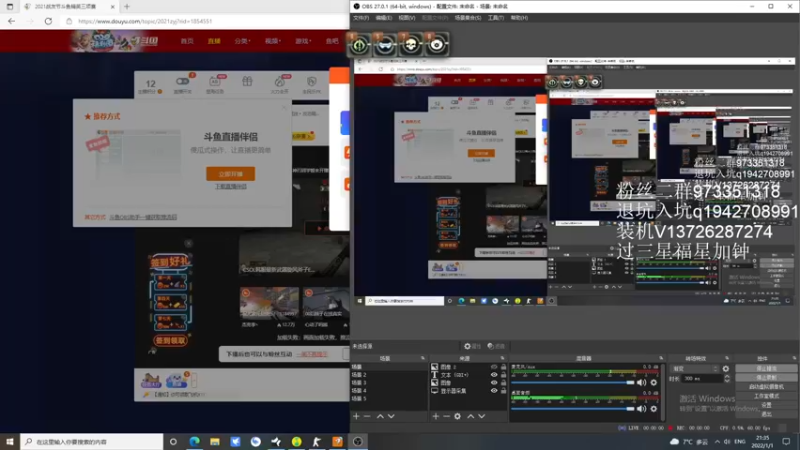Open the calendar task icon in Douyu toolbar
The width and height of the screenshot is (800, 450).
pos(215,82)
